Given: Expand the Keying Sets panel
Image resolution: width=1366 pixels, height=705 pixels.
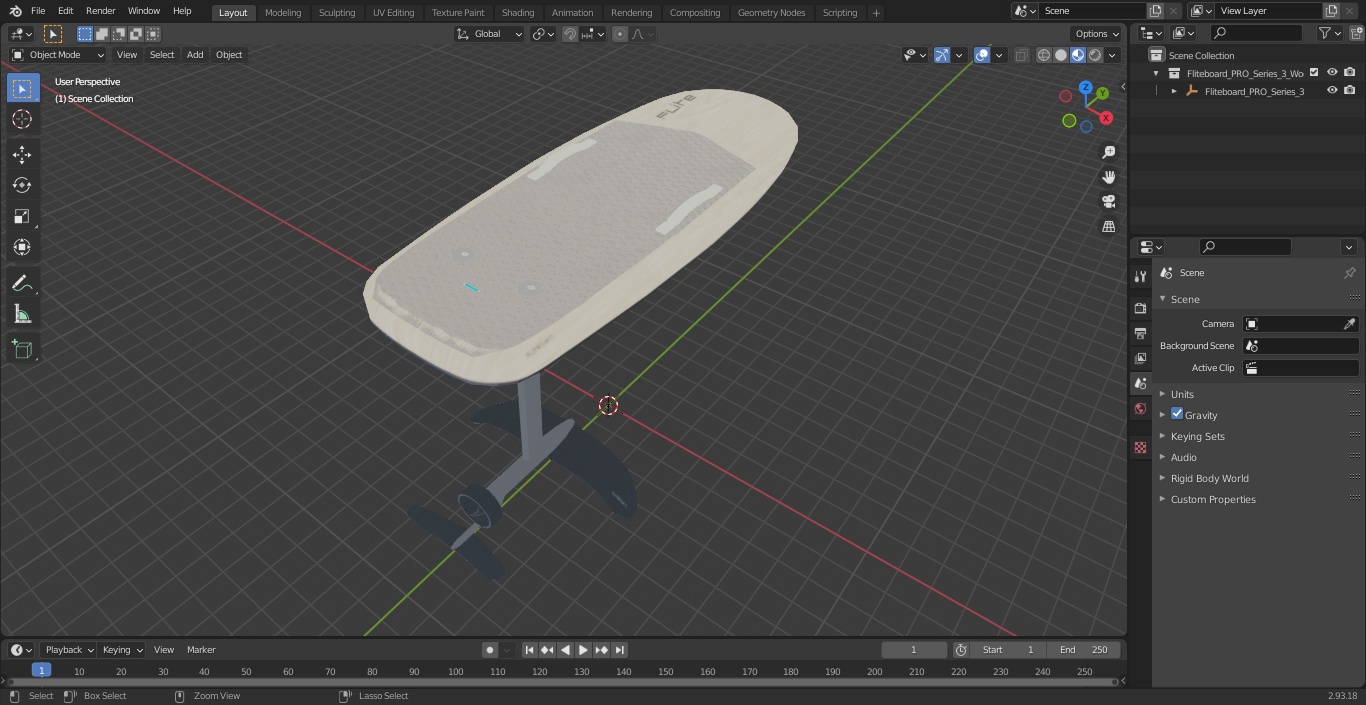Looking at the screenshot, I should coord(1197,436).
